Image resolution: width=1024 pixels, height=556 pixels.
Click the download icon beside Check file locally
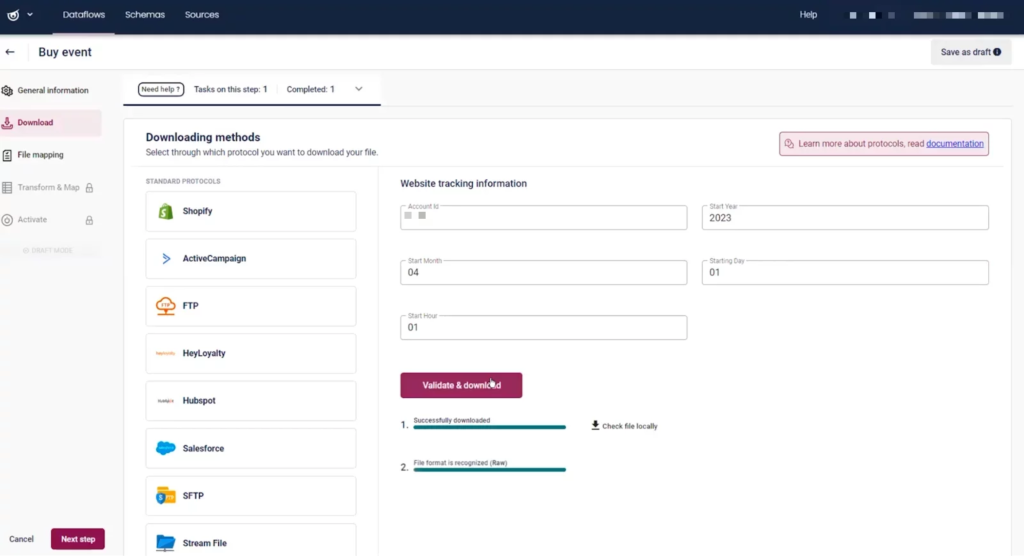coord(595,425)
